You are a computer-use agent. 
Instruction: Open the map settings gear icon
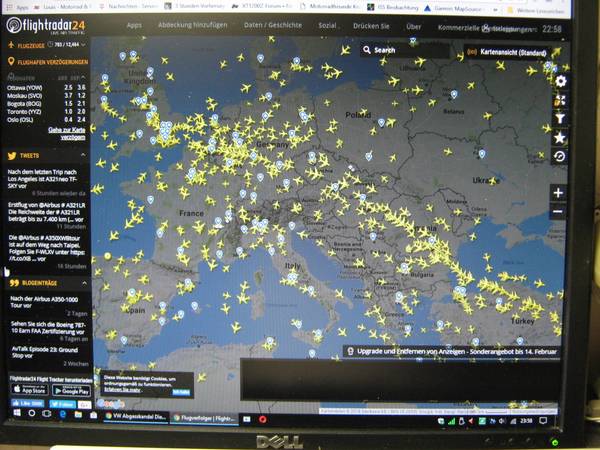click(560, 81)
